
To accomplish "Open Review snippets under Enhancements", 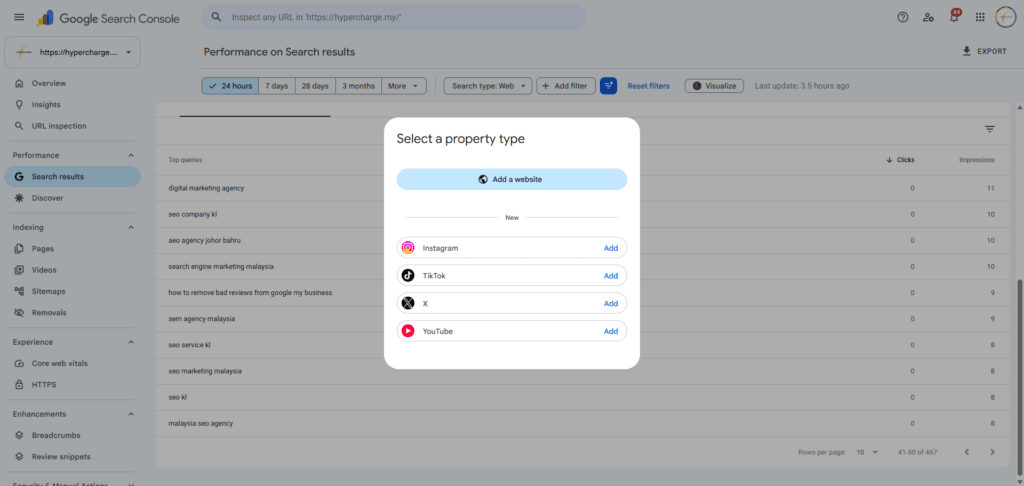I will pos(72,457).
